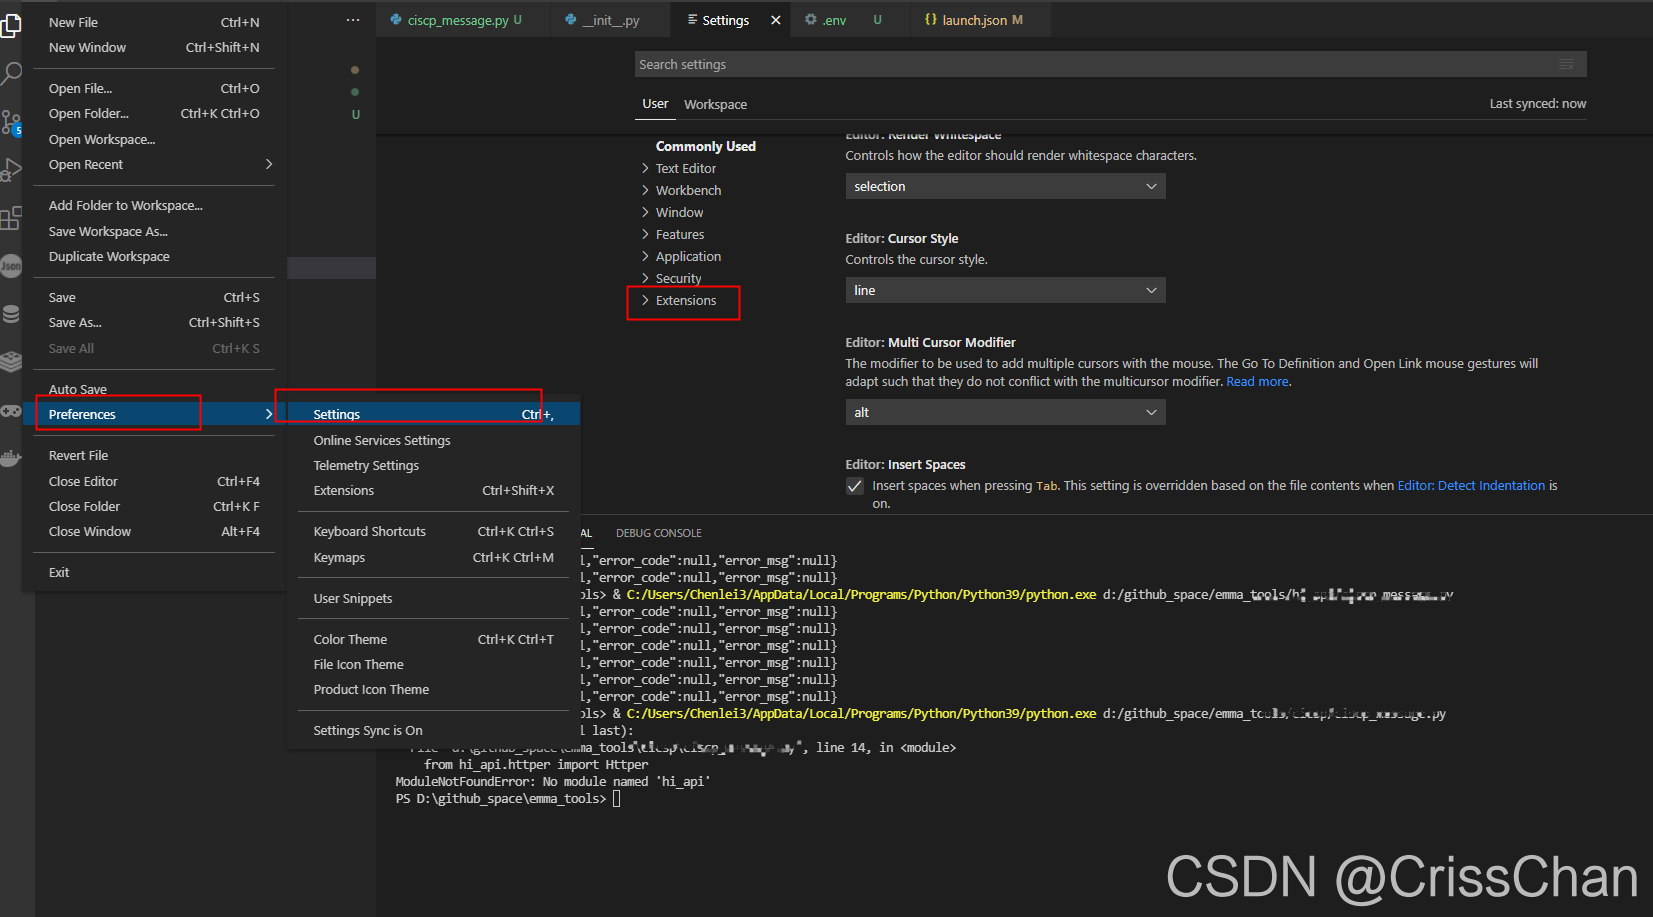The width and height of the screenshot is (1653, 917).
Task: Switch to the Workspace settings tab
Action: coord(715,104)
